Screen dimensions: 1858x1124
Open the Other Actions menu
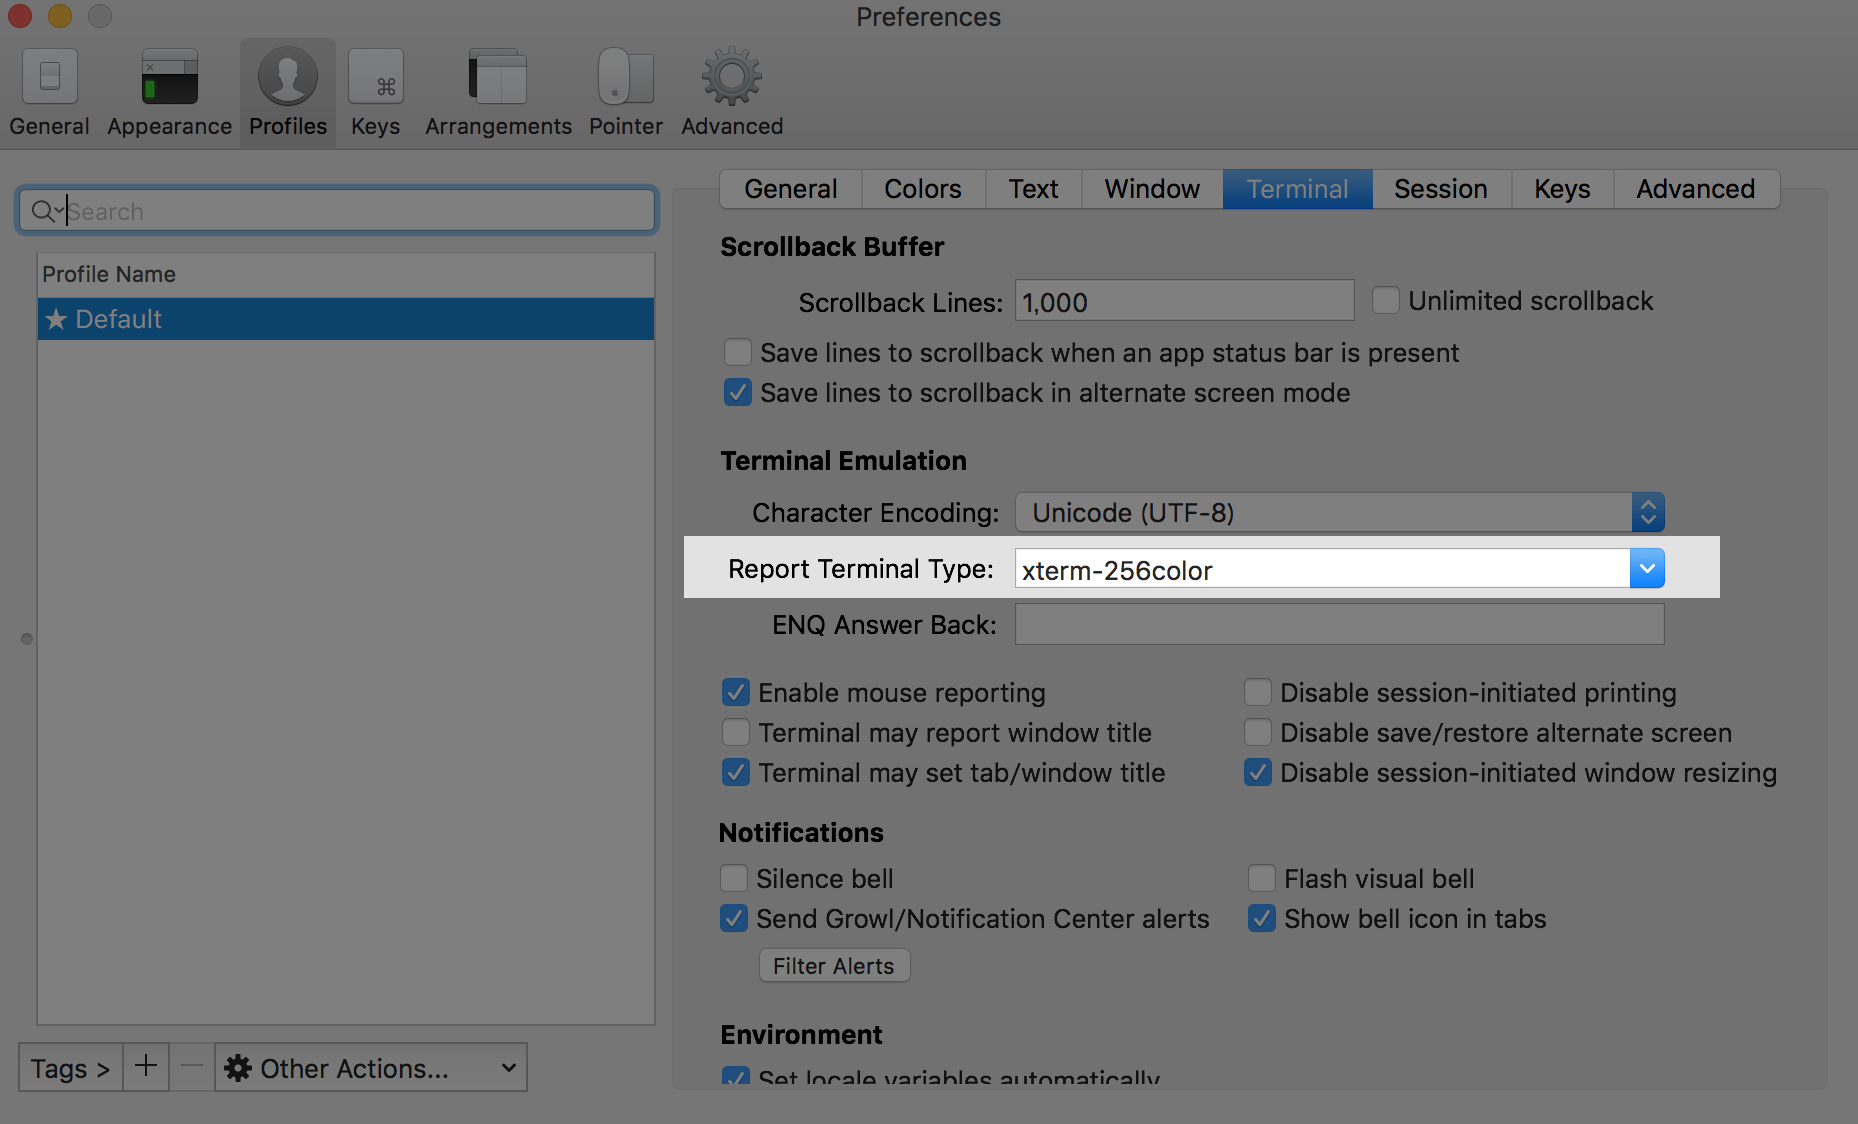coord(370,1068)
